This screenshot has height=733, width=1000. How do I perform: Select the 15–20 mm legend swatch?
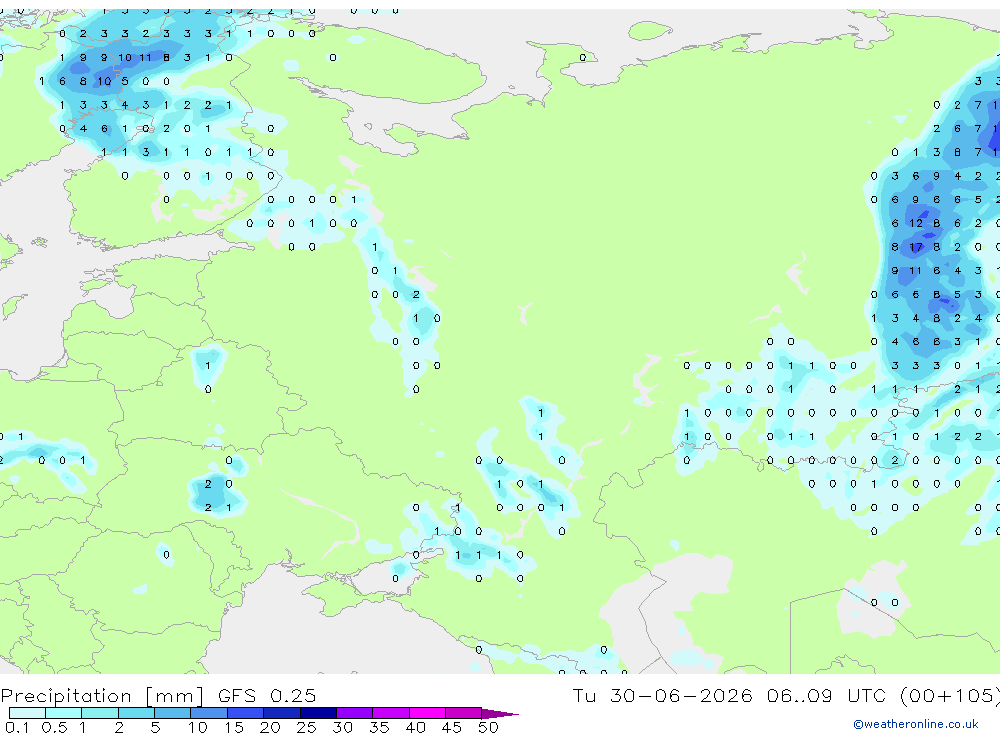point(246,713)
